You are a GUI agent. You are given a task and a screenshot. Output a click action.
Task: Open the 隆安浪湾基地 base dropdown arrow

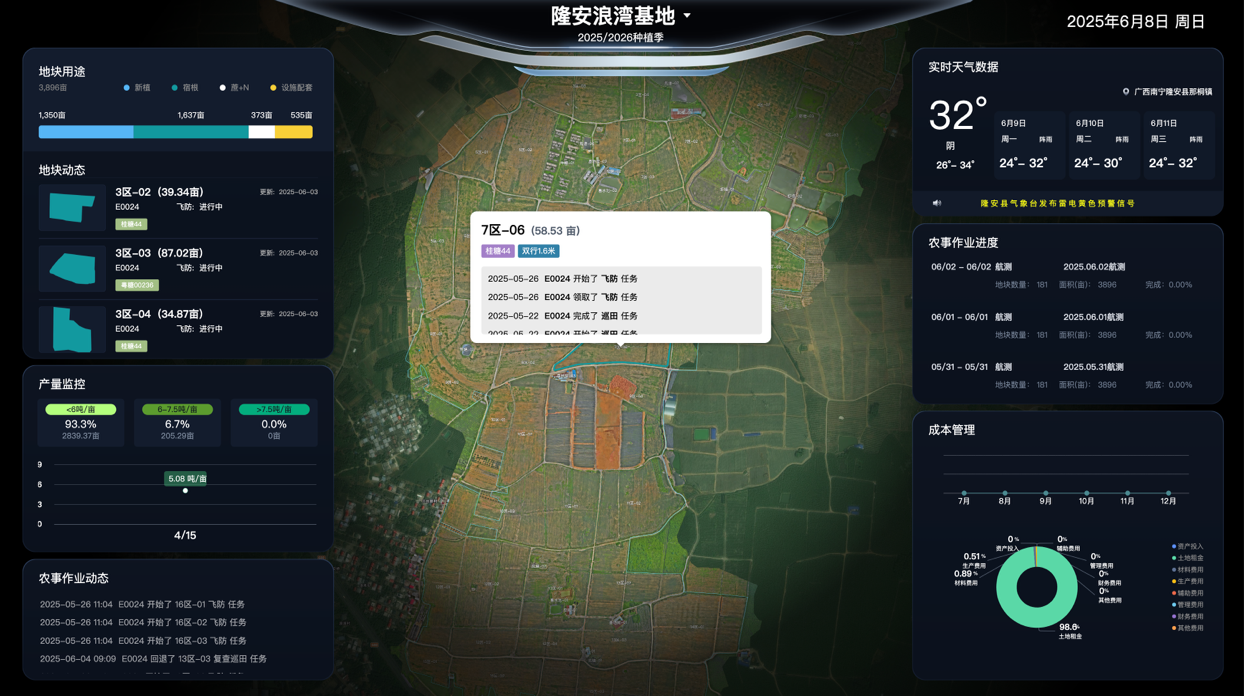click(x=687, y=16)
